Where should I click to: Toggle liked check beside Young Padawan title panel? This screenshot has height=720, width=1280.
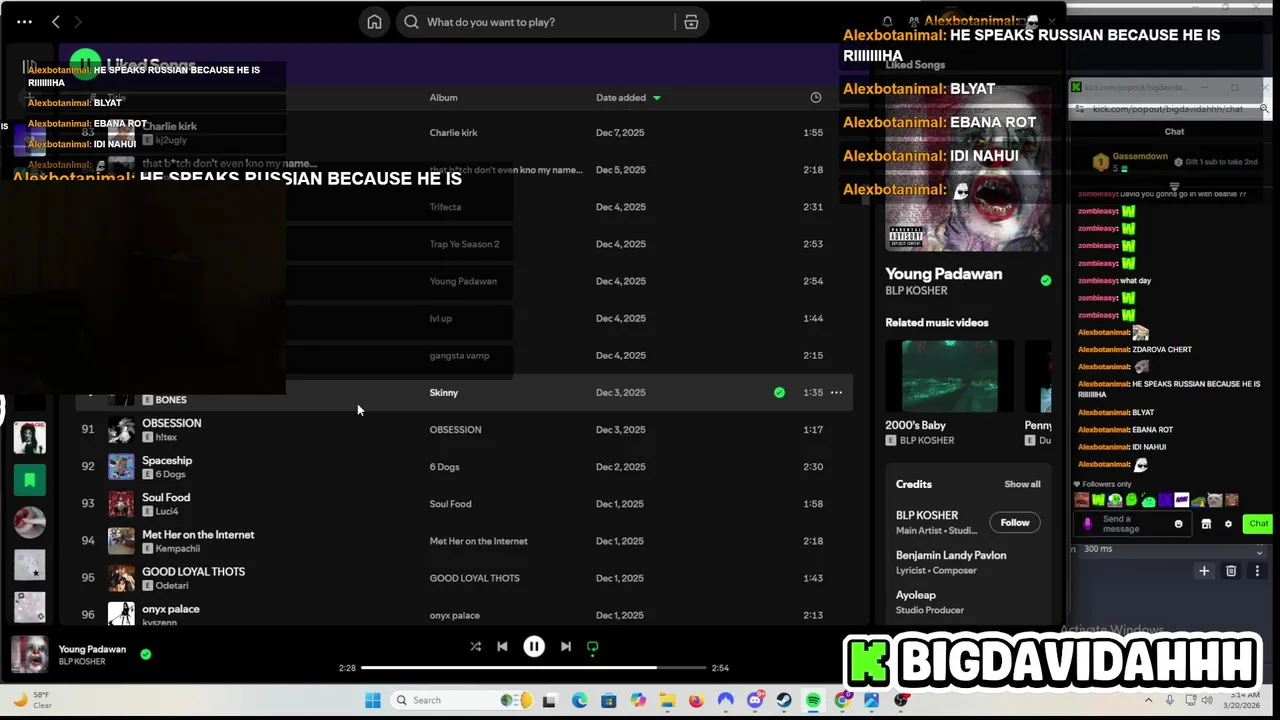click(1046, 281)
